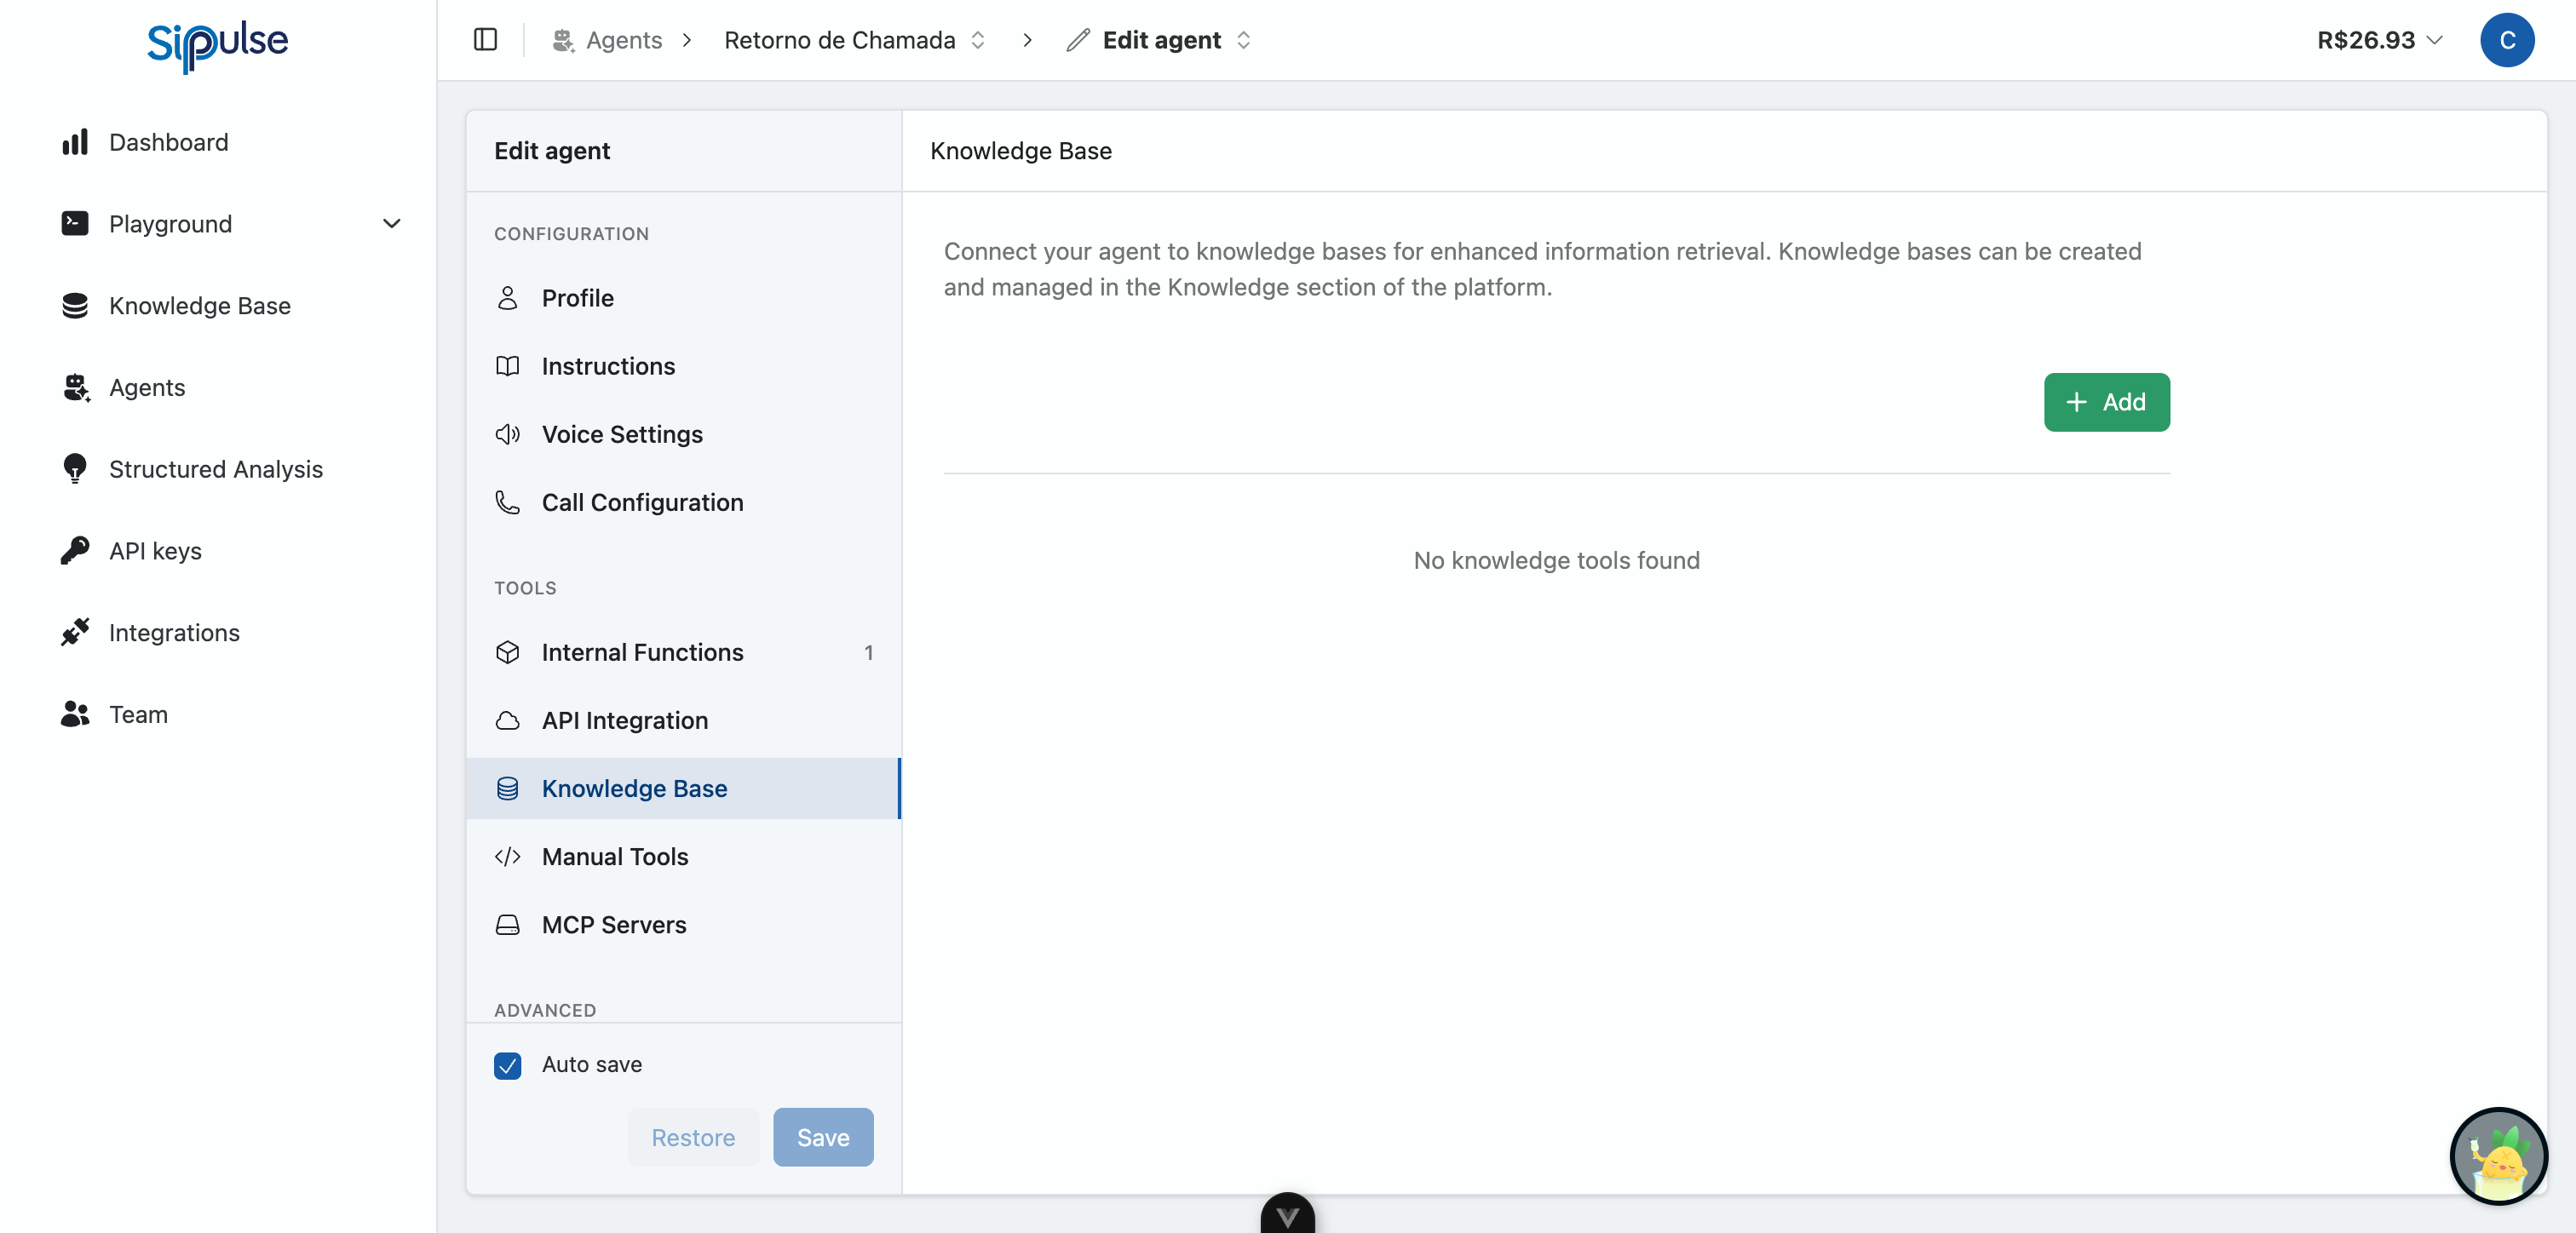Disable the Auto save checkbox

(507, 1065)
